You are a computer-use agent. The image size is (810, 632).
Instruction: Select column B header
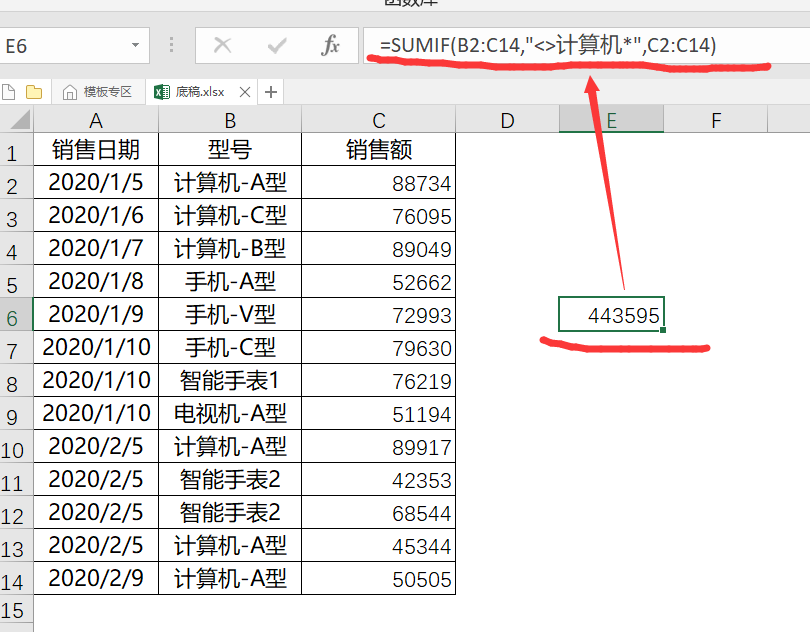tap(230, 120)
